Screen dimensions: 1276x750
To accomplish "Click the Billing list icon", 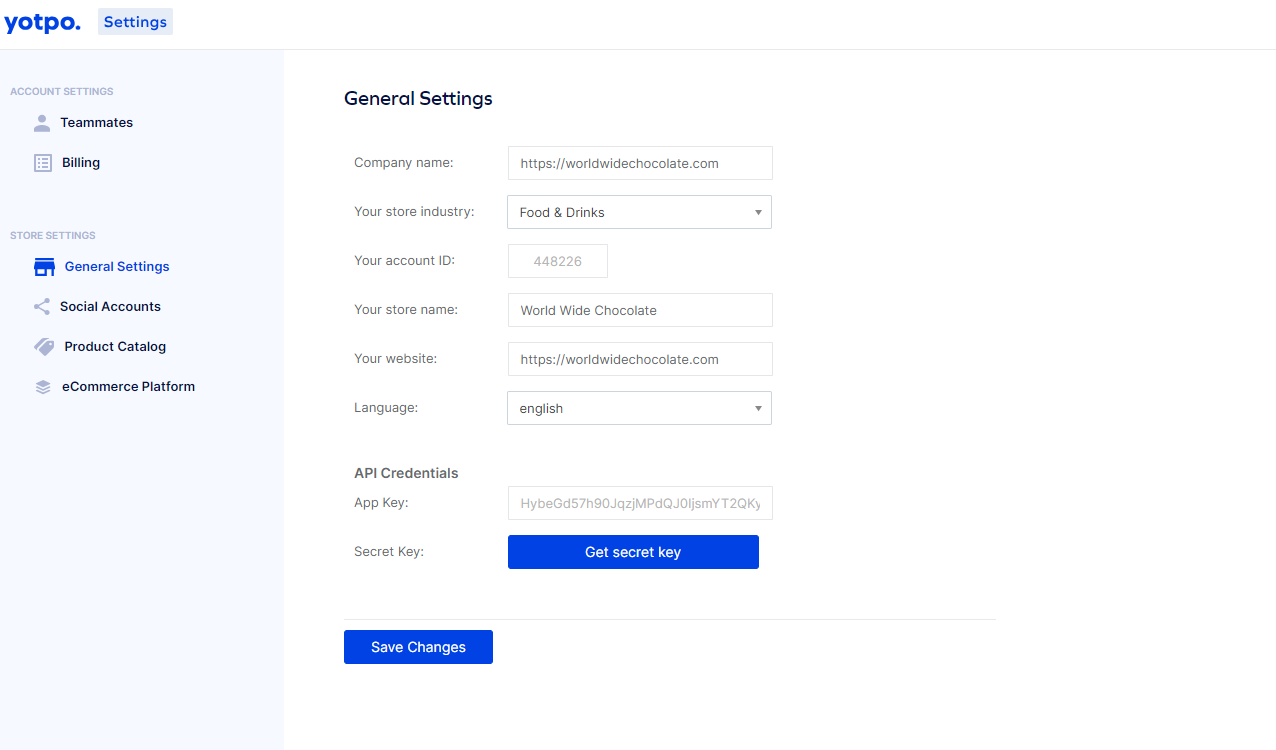I will [43, 163].
